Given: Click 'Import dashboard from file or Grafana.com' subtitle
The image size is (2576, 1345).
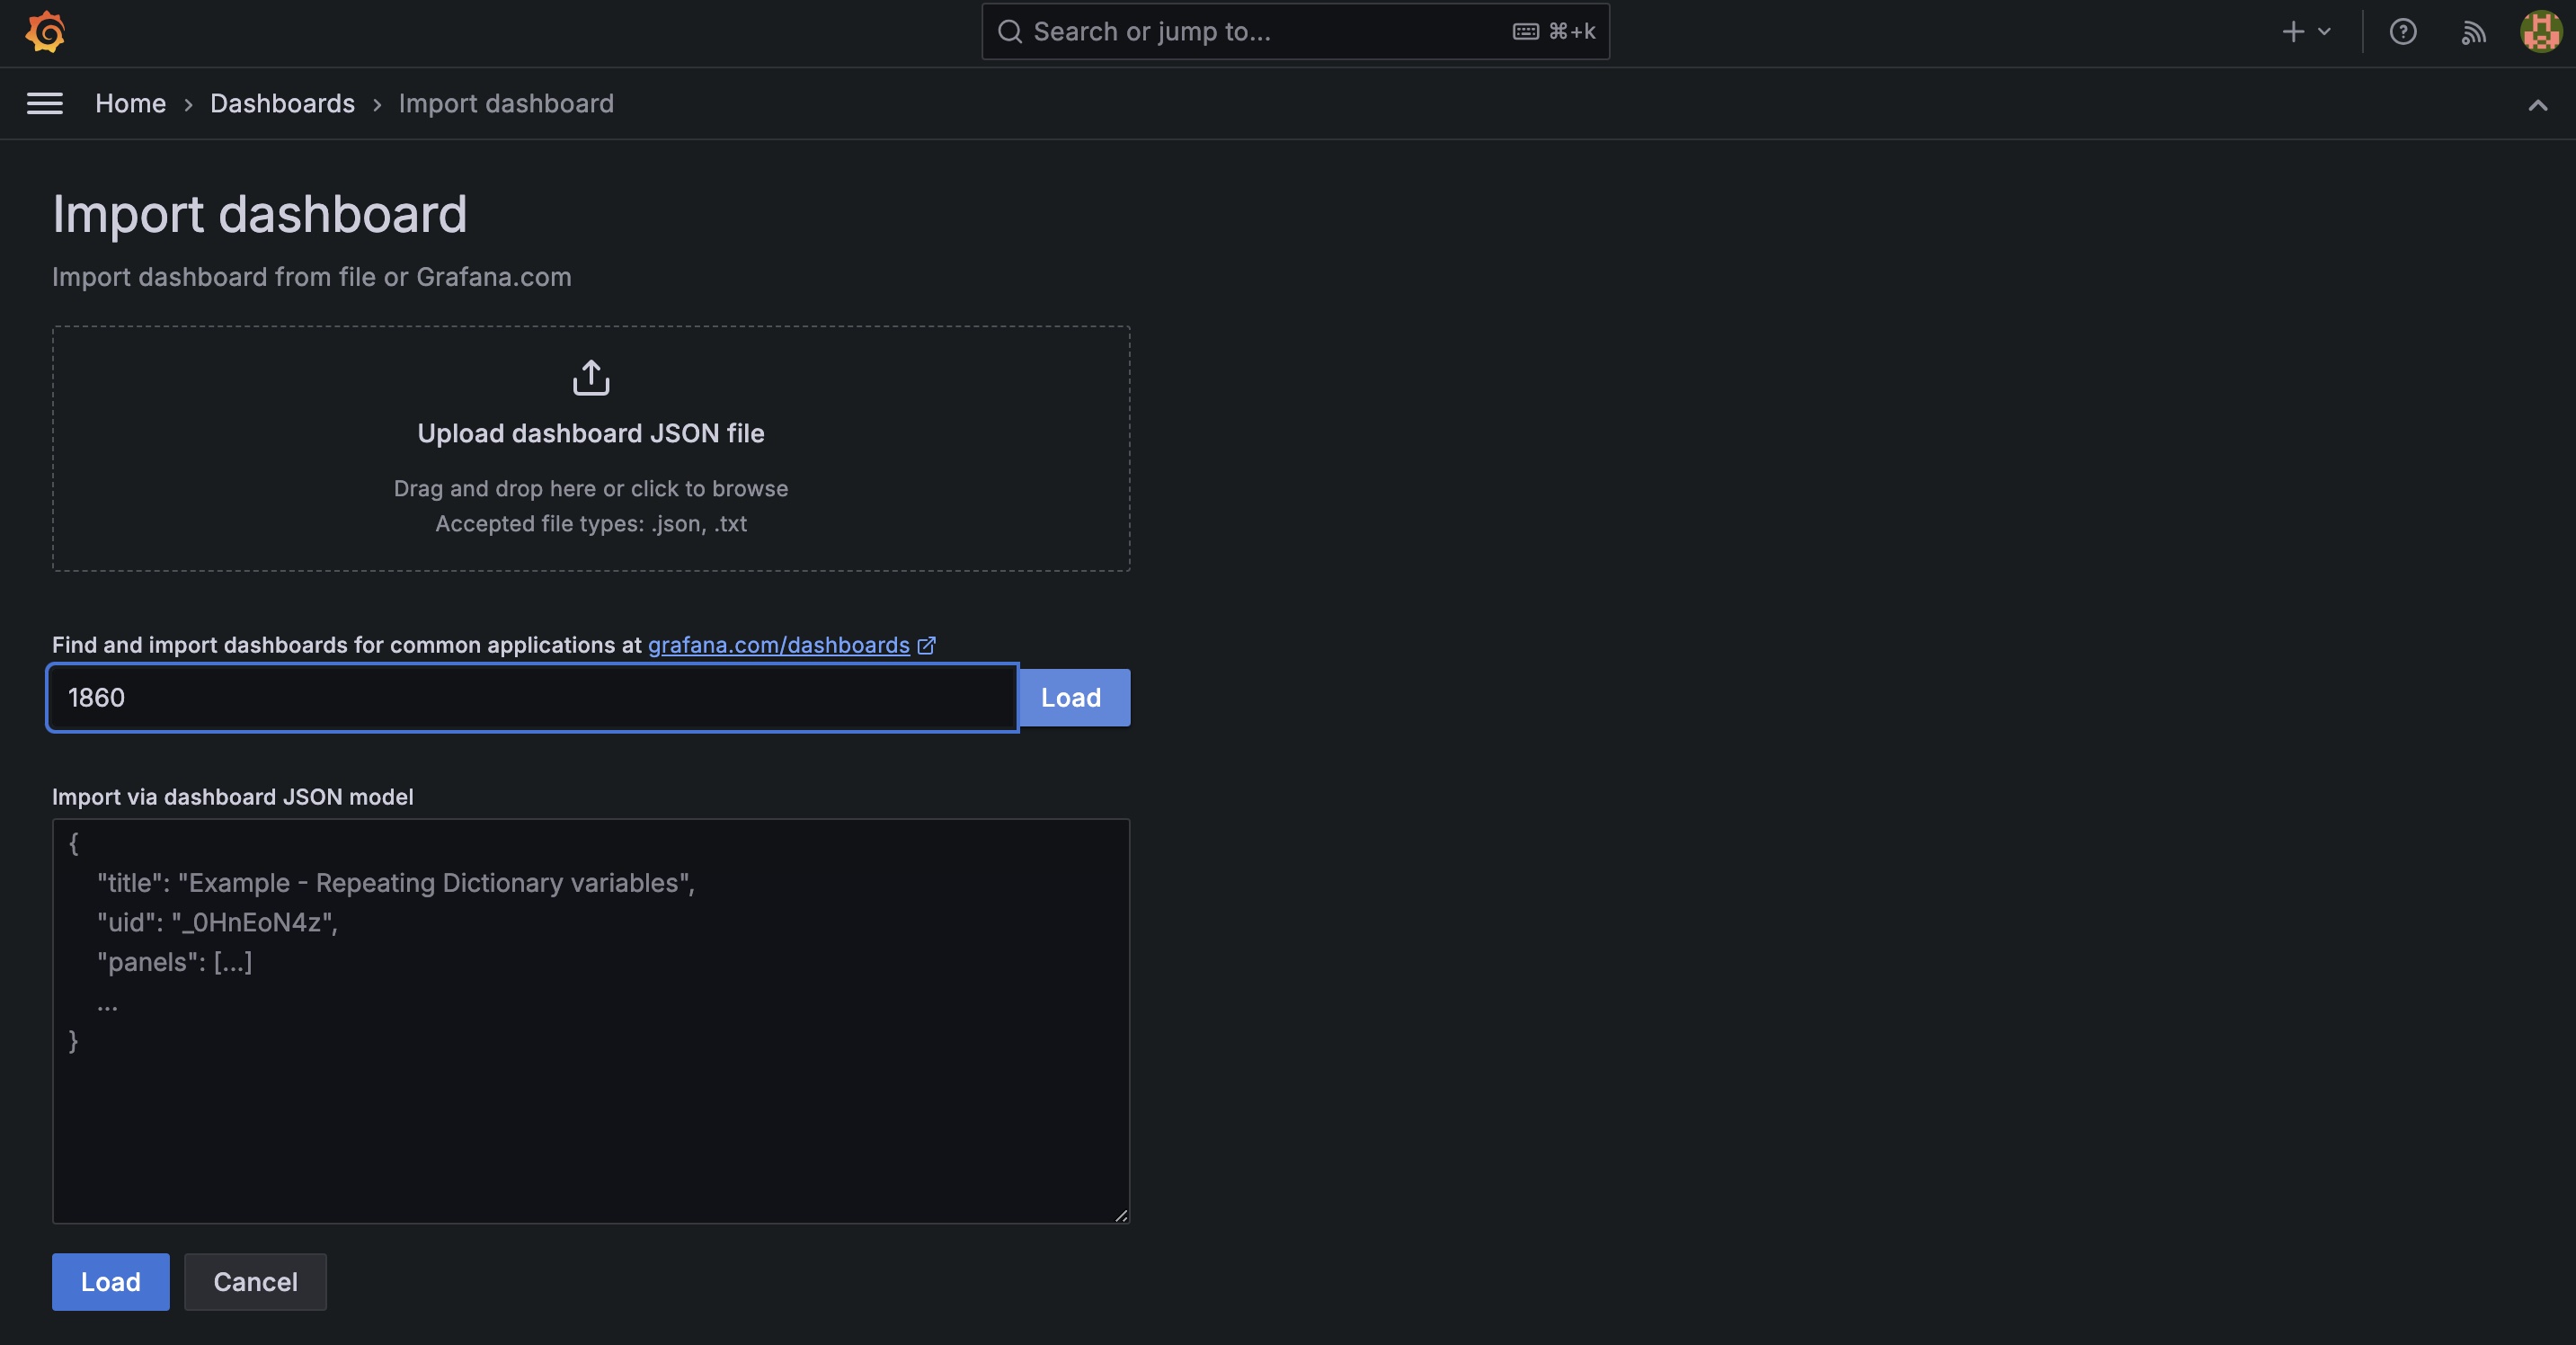Looking at the screenshot, I should point(311,277).
